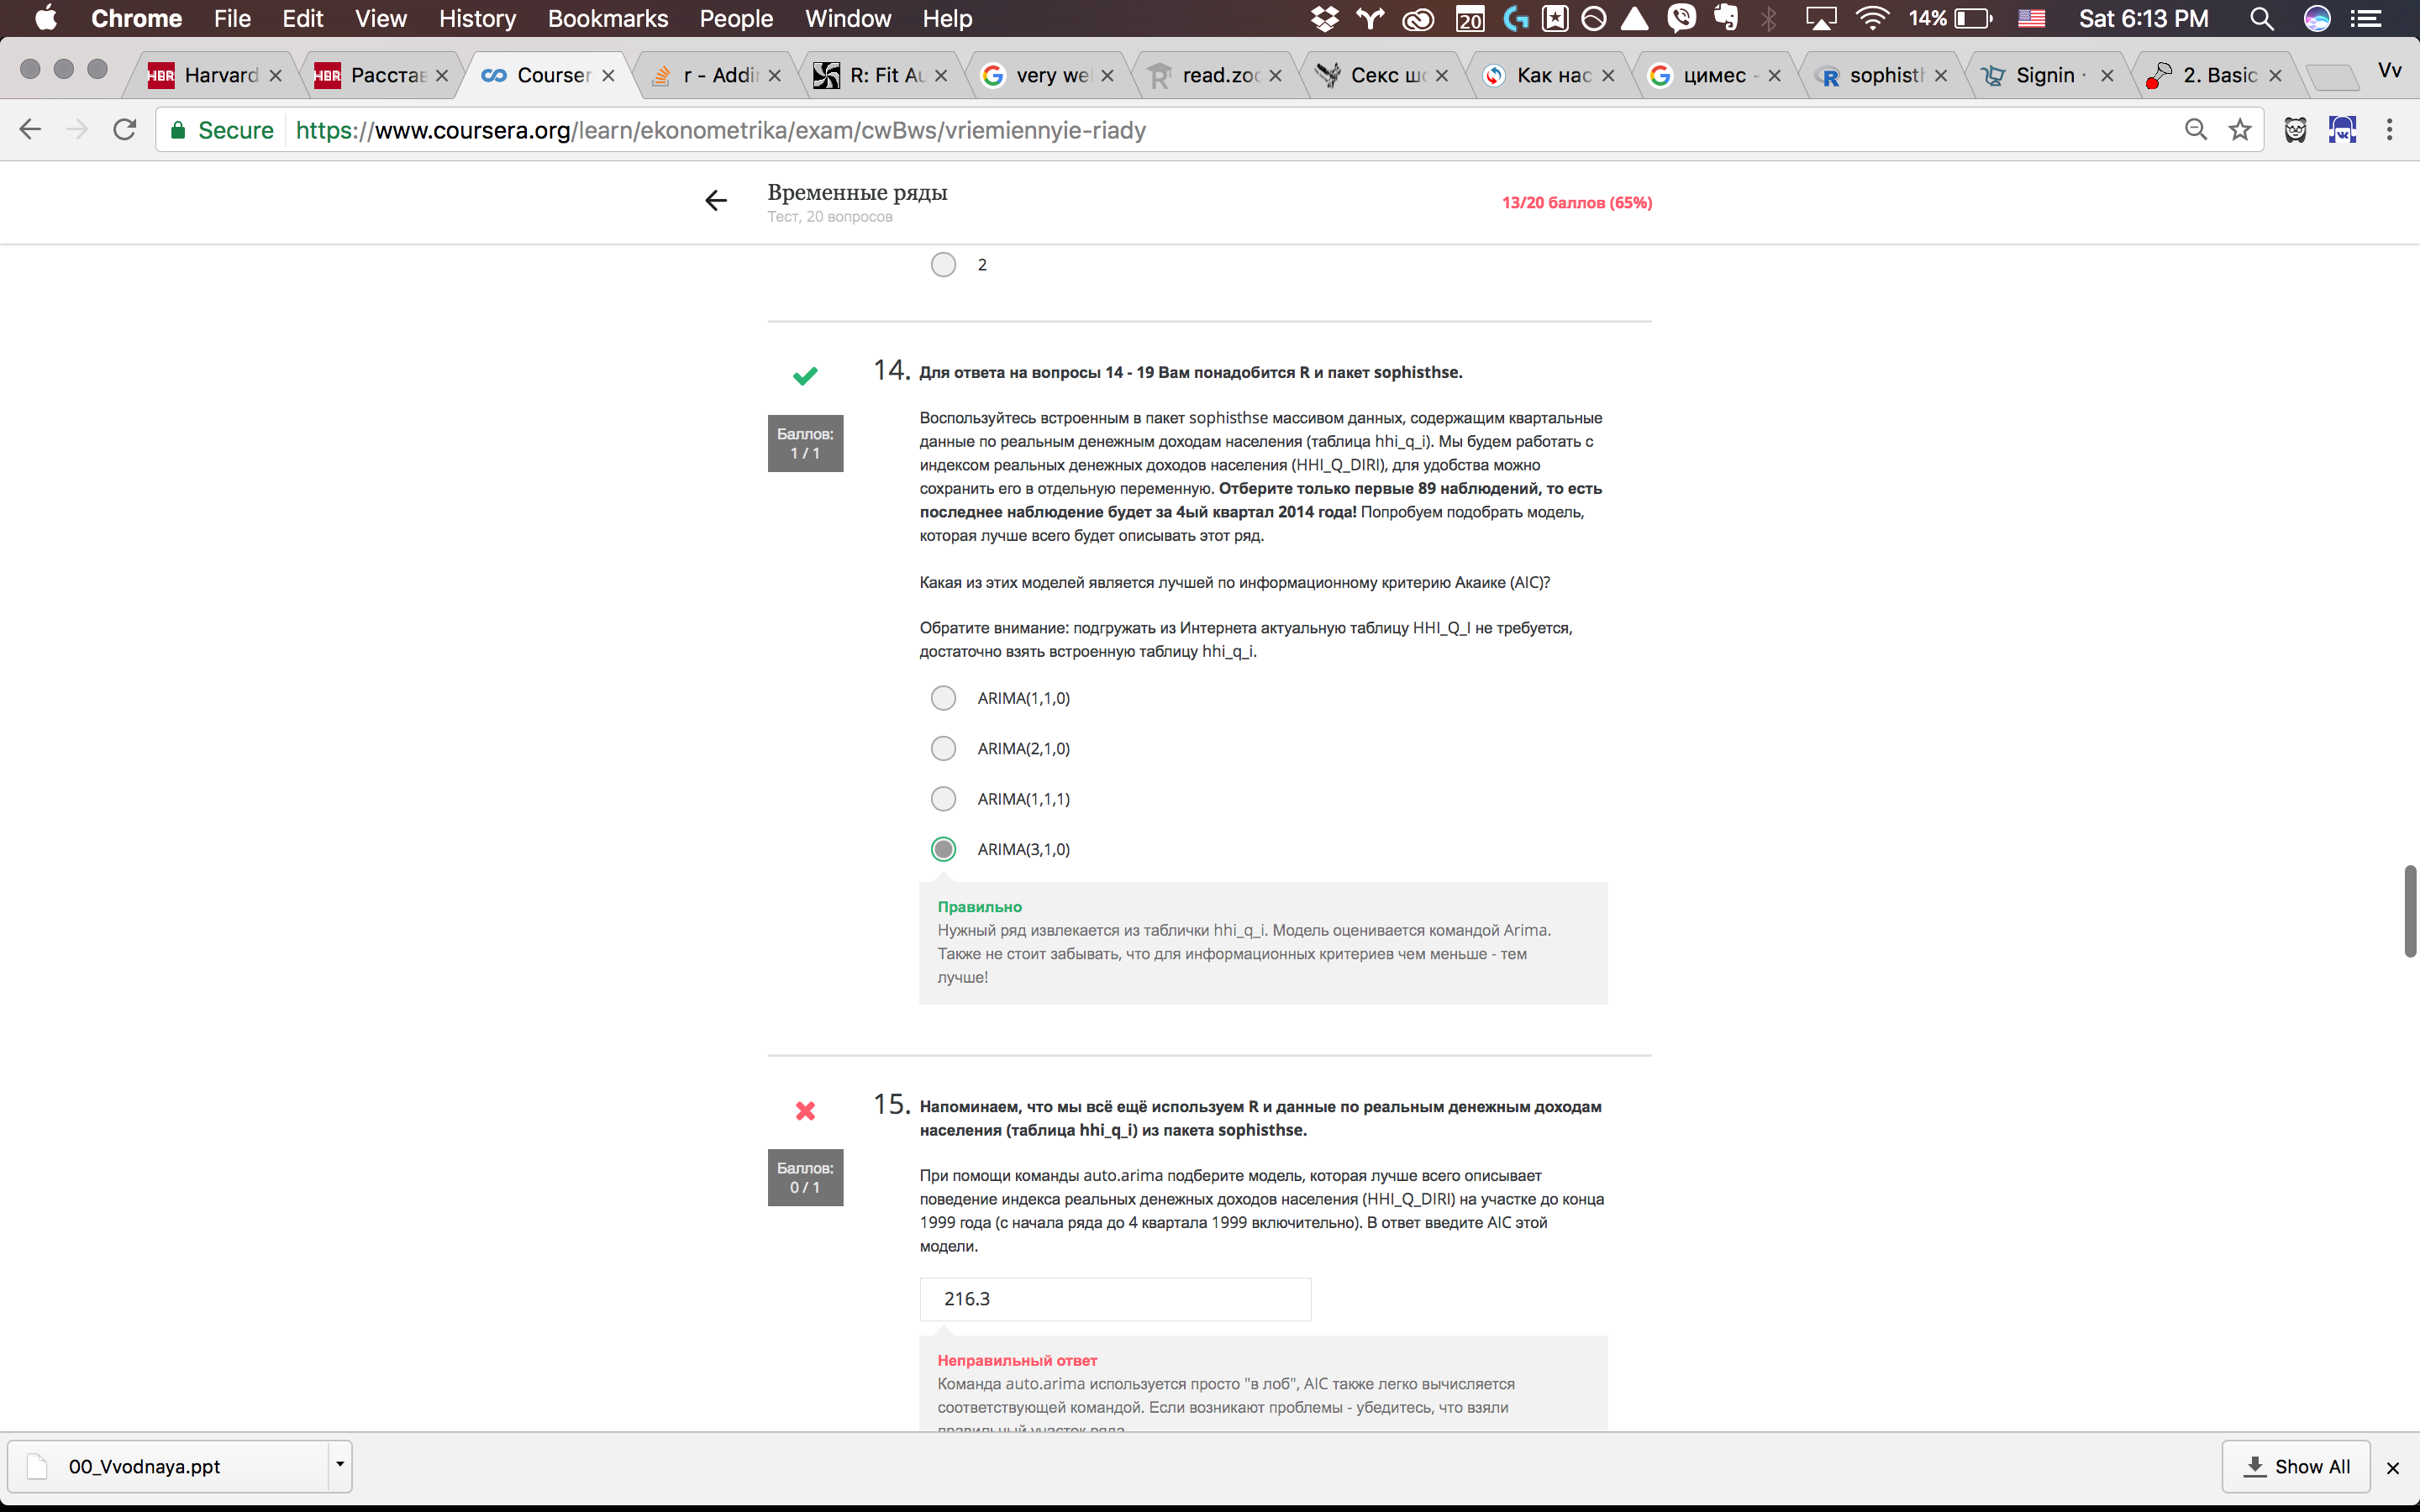Open dropdown arrow for 00_Vvodnaya.ppt download
Screen dimensions: 2420x1512
point(340,1465)
